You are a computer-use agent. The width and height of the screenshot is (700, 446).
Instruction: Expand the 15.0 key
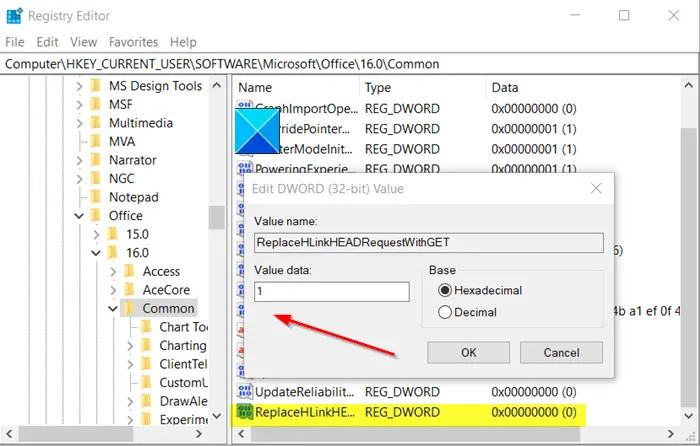96,234
